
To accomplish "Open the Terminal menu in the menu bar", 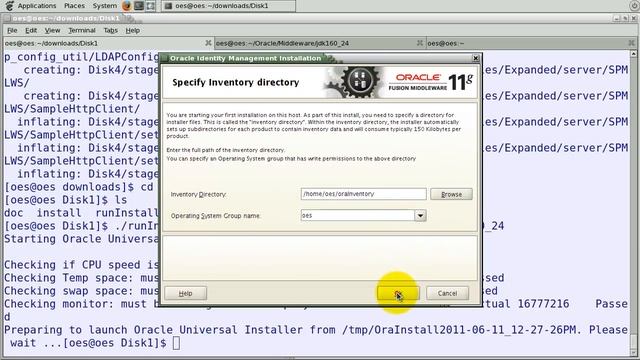I will click(x=82, y=30).
